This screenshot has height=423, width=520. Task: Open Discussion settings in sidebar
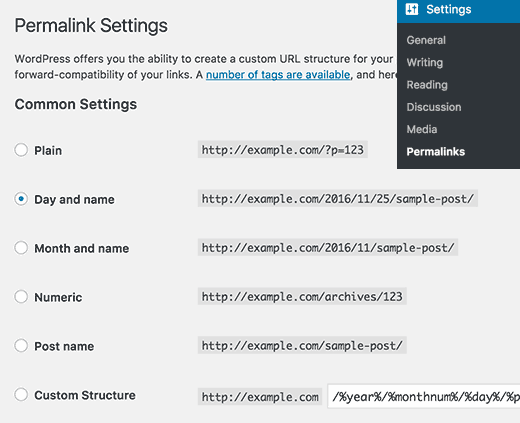point(434,107)
